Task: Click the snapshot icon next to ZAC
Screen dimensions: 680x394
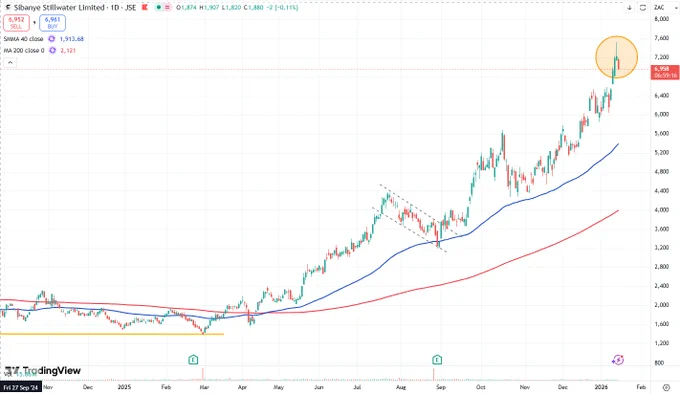Action: pos(643,8)
